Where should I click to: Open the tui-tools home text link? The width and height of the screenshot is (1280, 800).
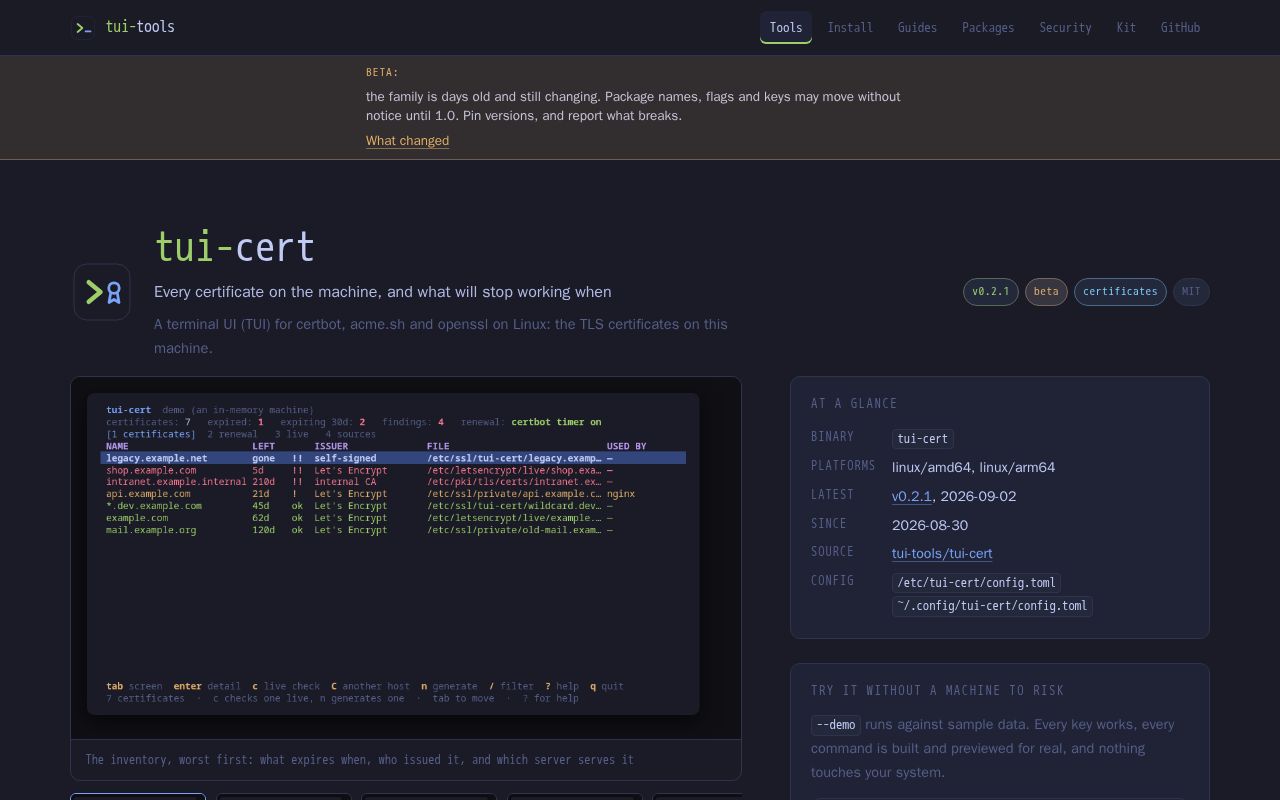(140, 27)
